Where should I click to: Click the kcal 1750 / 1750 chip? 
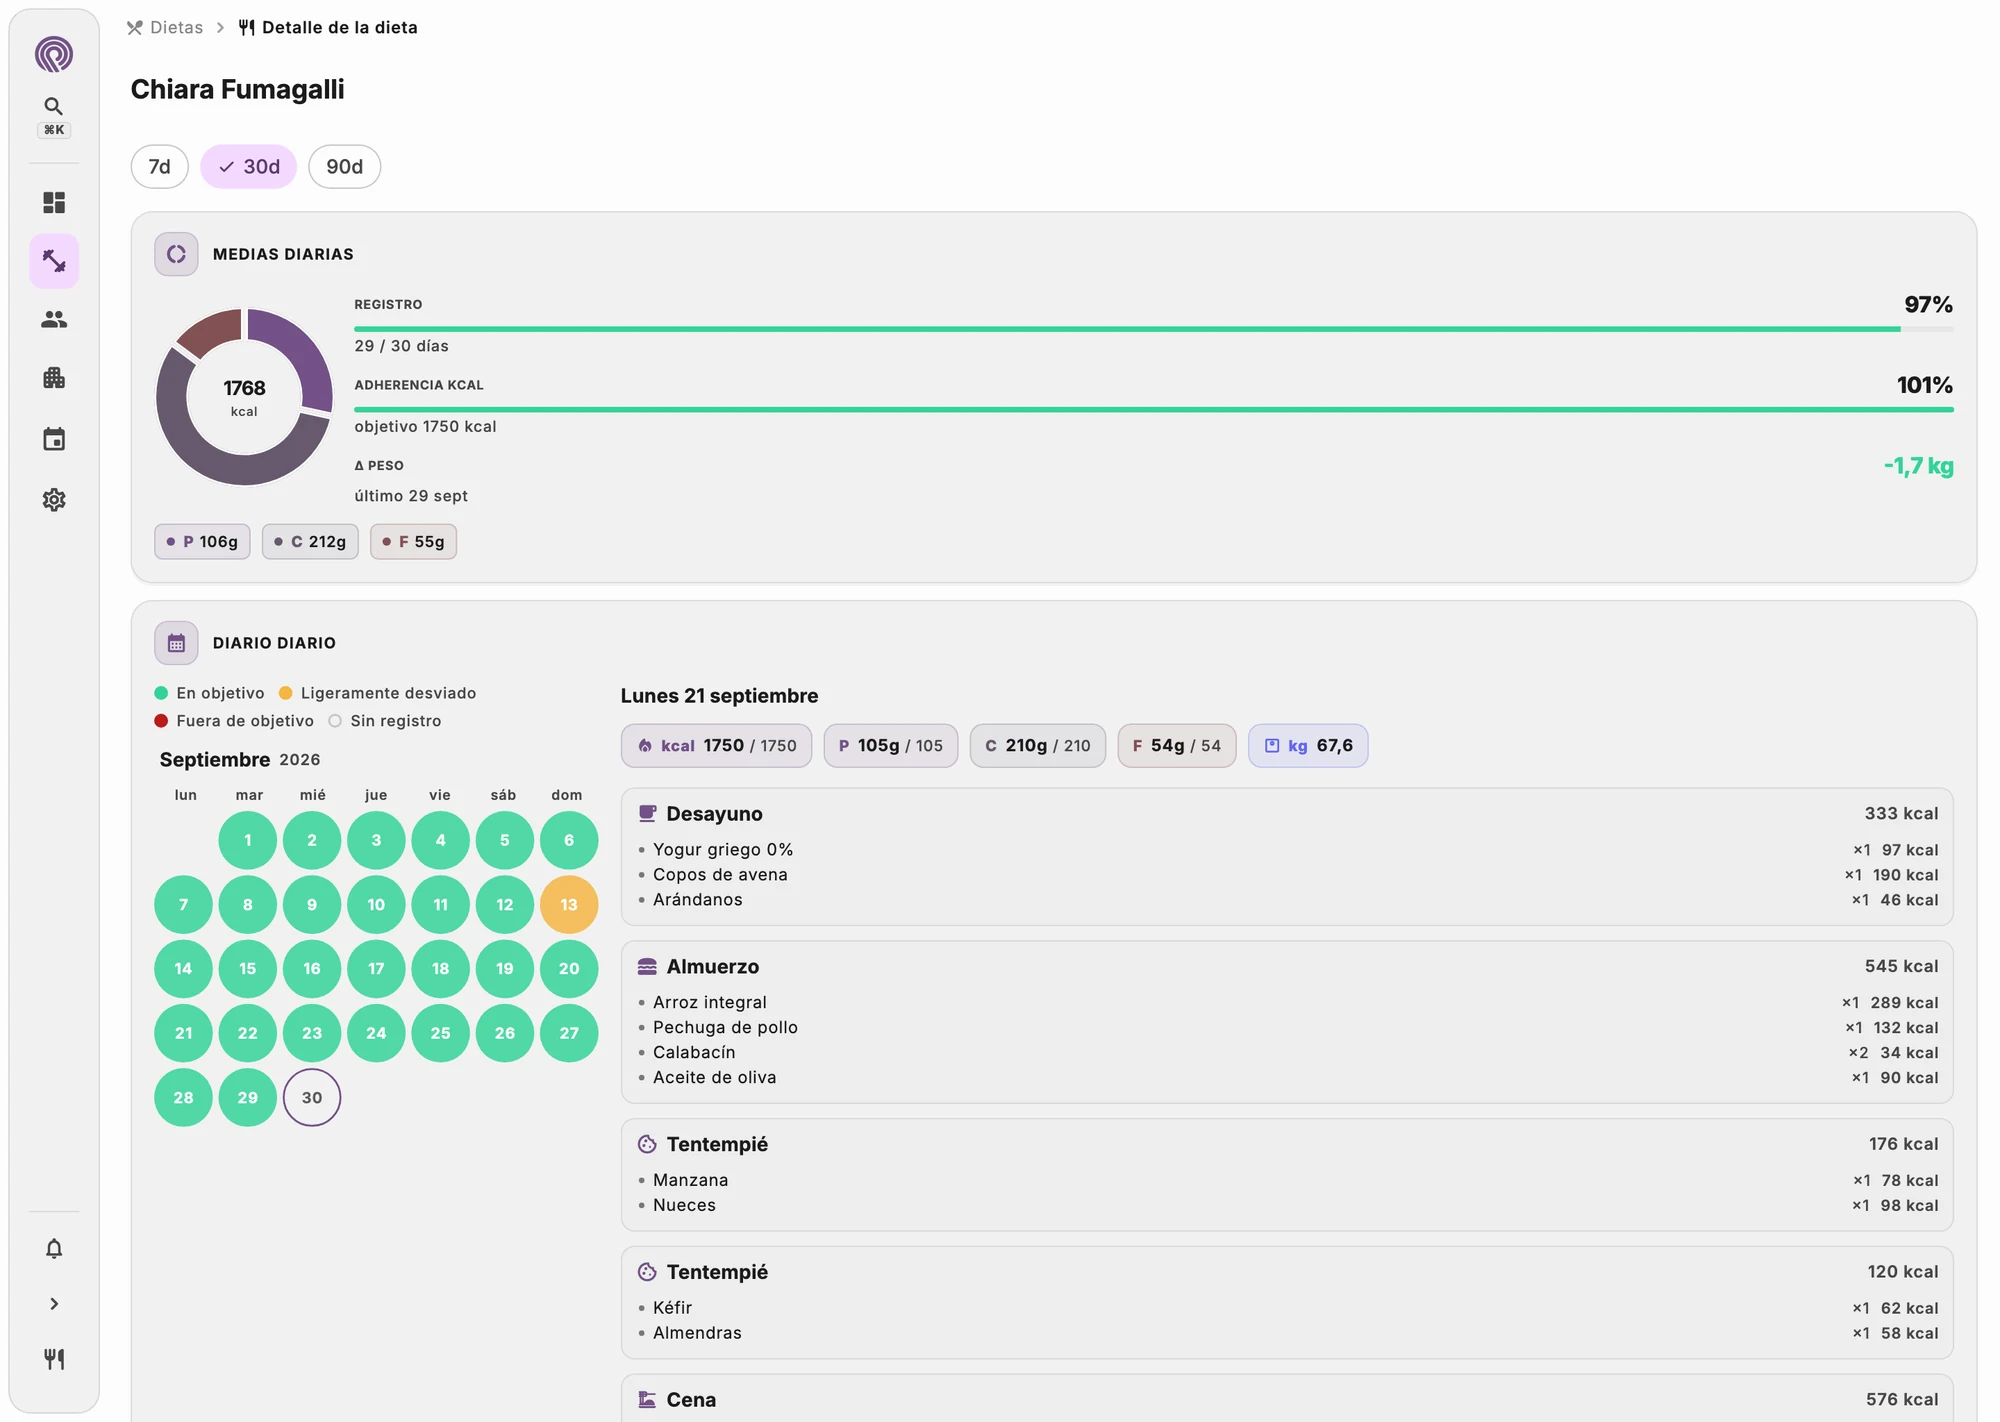[x=717, y=746]
